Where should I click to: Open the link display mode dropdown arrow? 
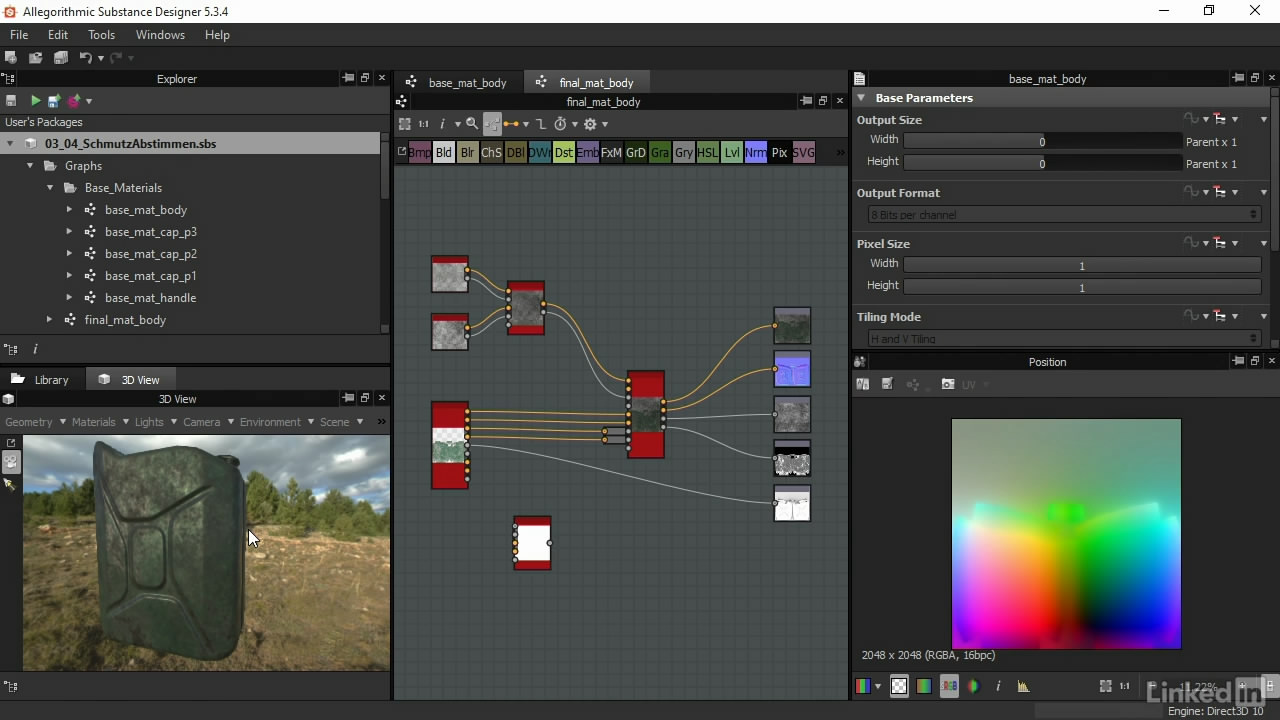(x=525, y=125)
